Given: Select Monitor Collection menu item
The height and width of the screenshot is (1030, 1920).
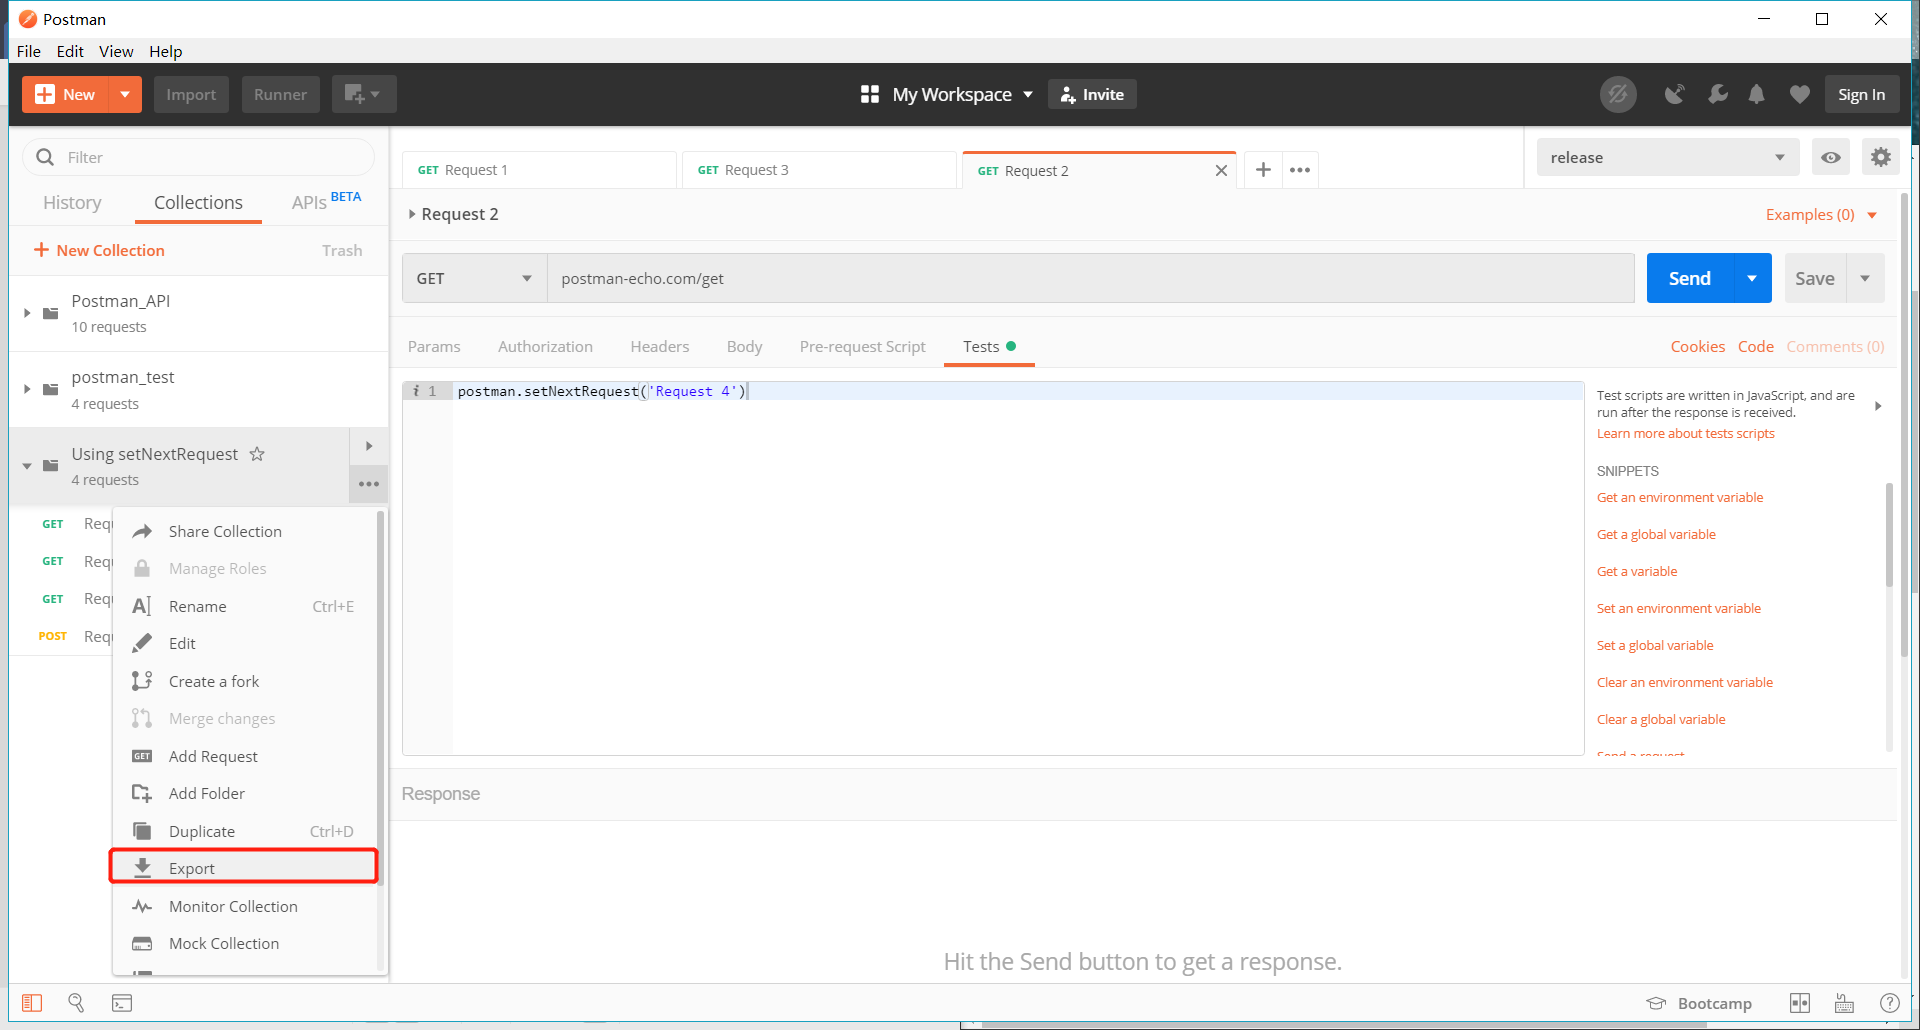Looking at the screenshot, I should pyautogui.click(x=233, y=906).
